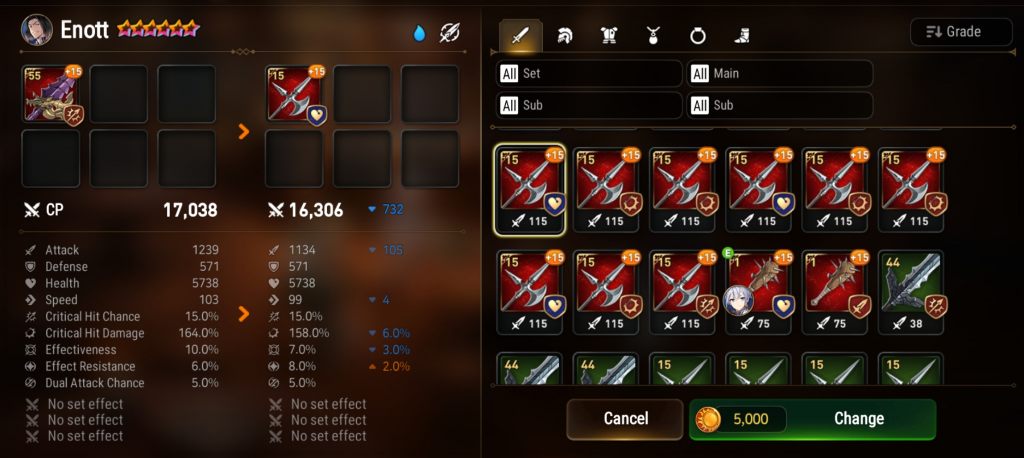Switch to the armor equipment tab
1024x458 pixels.
[609, 35]
